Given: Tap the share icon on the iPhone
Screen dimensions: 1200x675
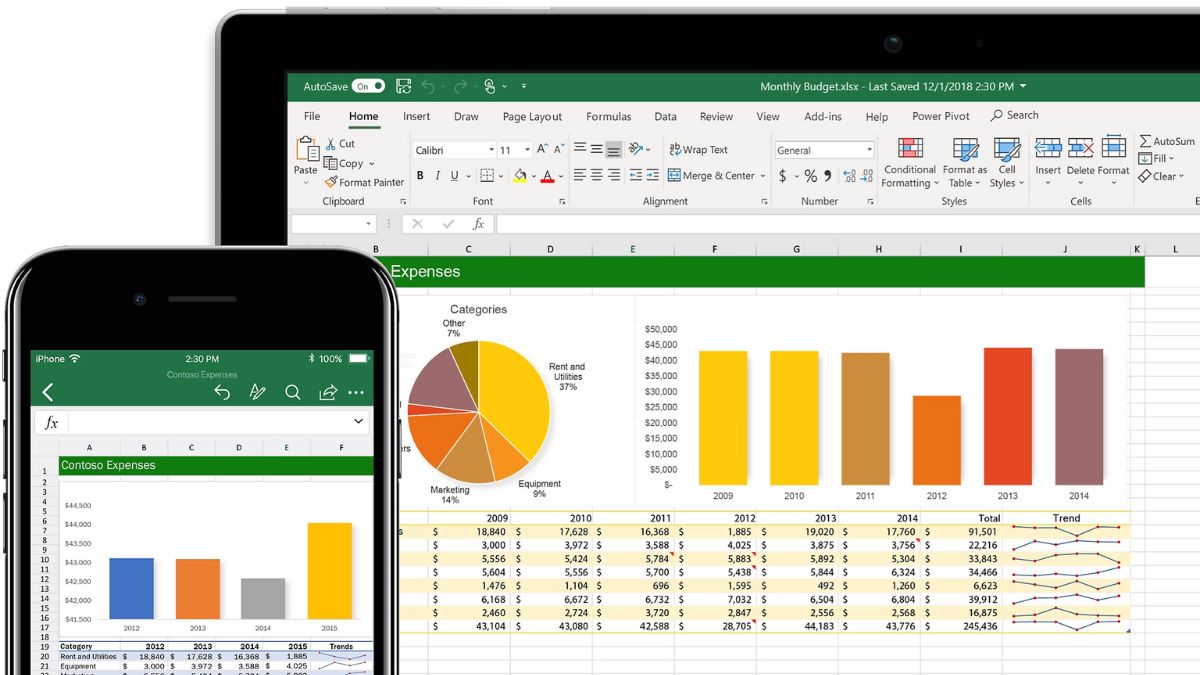Looking at the screenshot, I should coord(327,393).
